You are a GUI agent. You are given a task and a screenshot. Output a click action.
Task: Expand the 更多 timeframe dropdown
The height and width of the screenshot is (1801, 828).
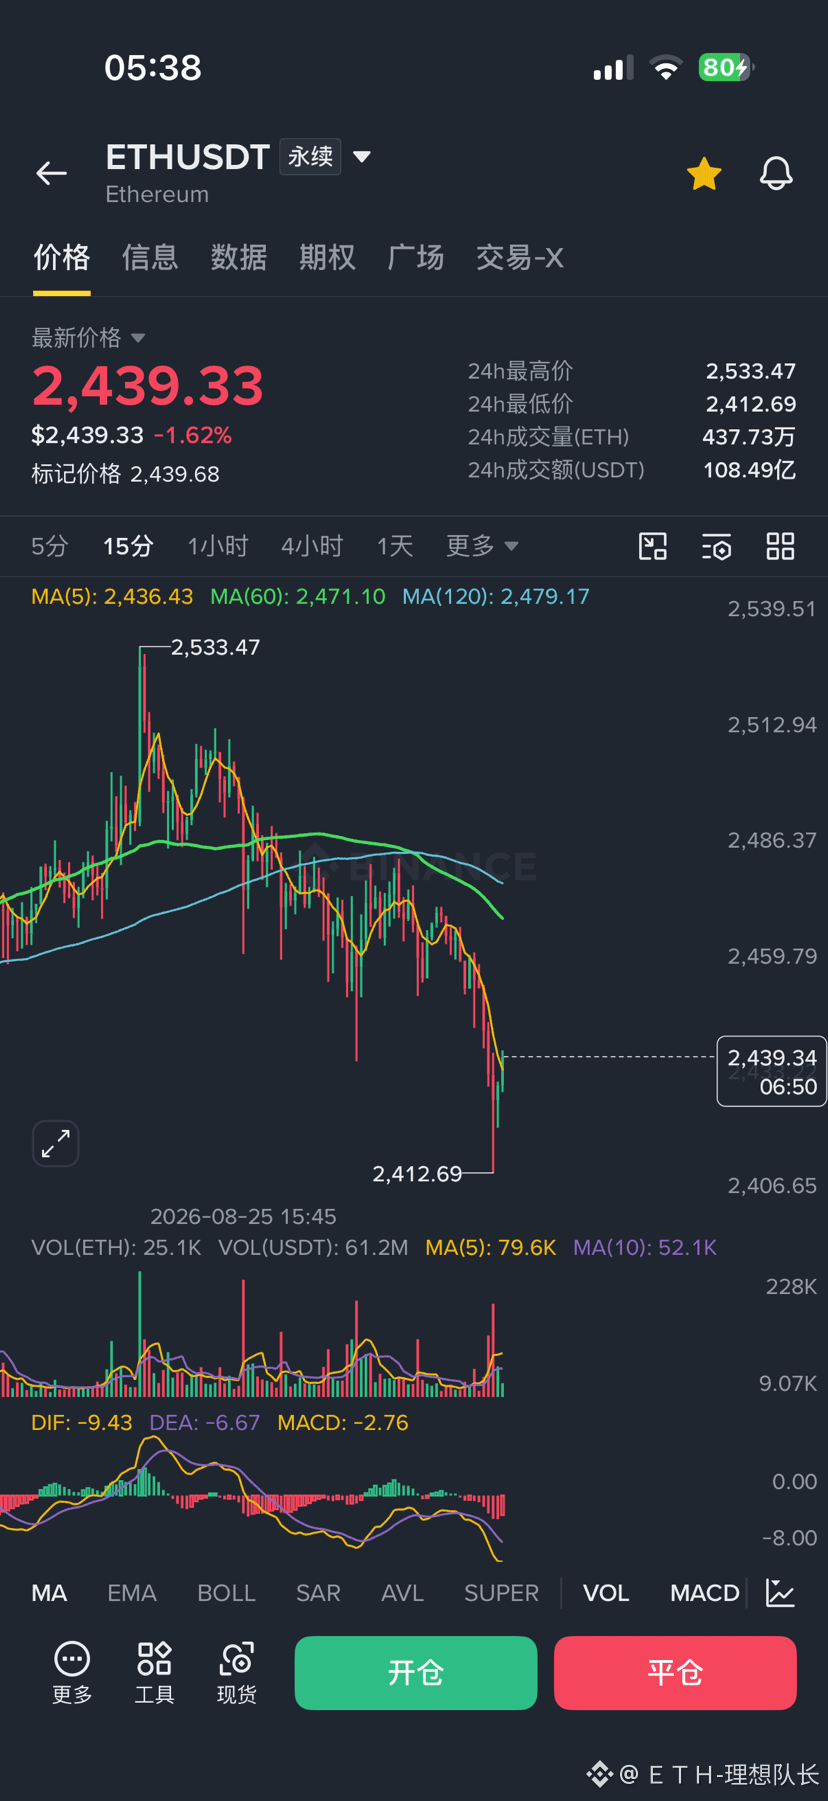pos(482,546)
